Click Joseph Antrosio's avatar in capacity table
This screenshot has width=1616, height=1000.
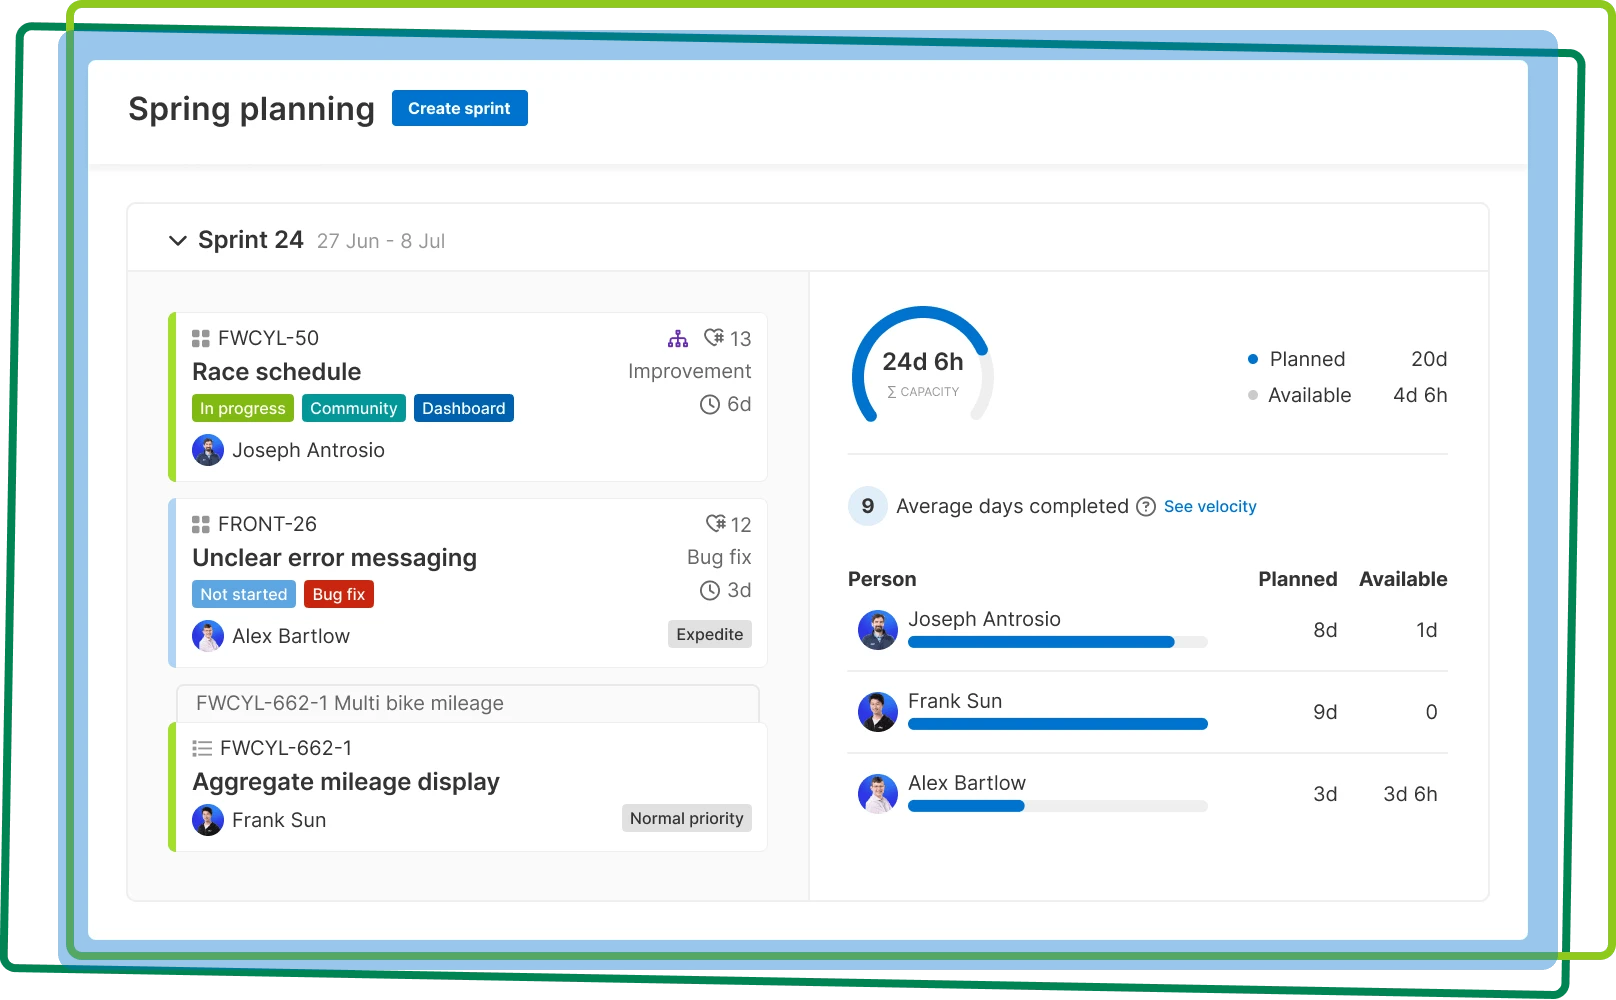tap(878, 630)
